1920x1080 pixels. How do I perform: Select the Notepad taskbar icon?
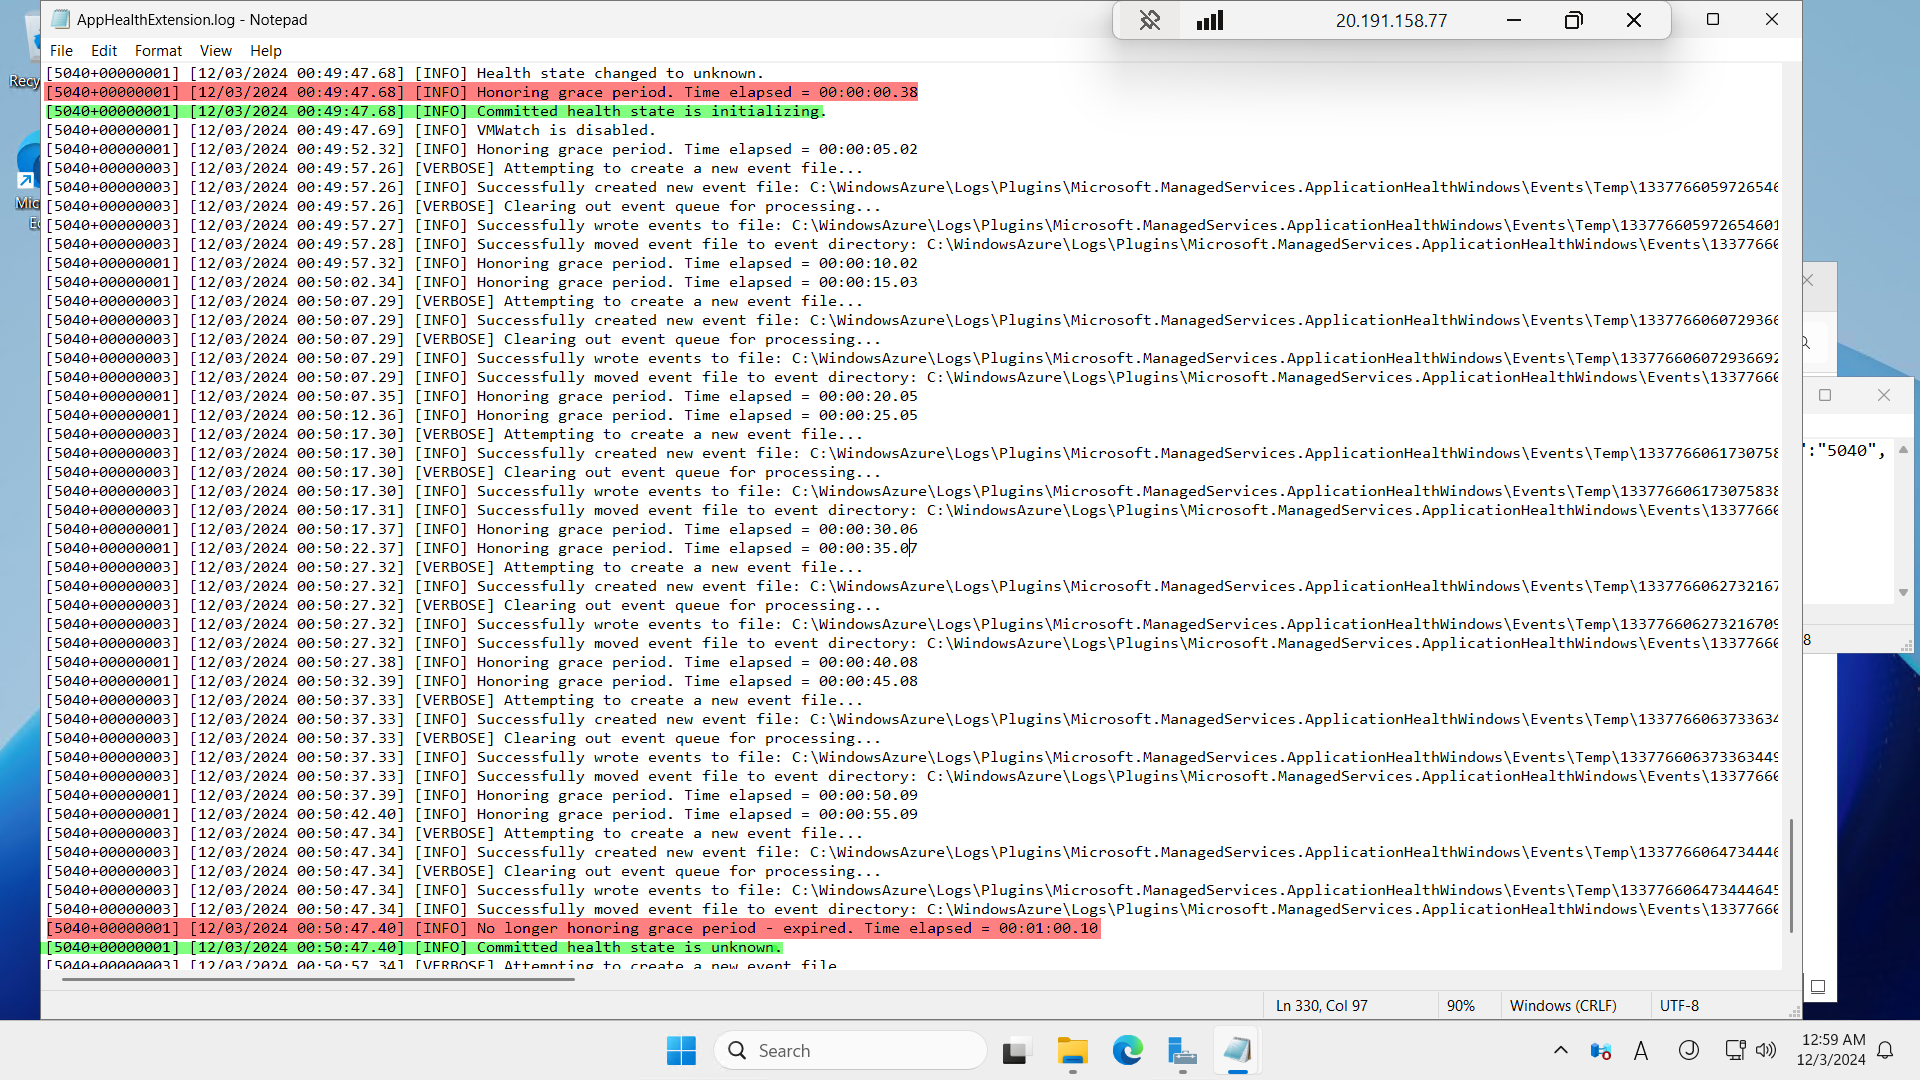click(x=1237, y=1050)
